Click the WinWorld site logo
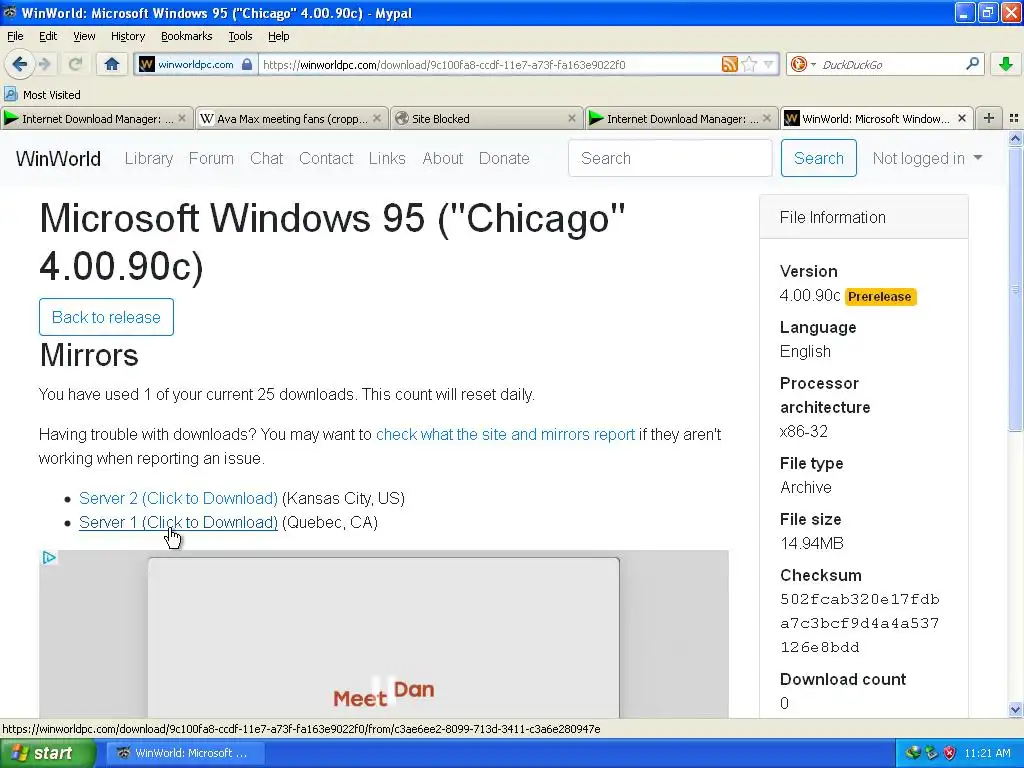Screen dimensions: 1024x768 click(58, 159)
